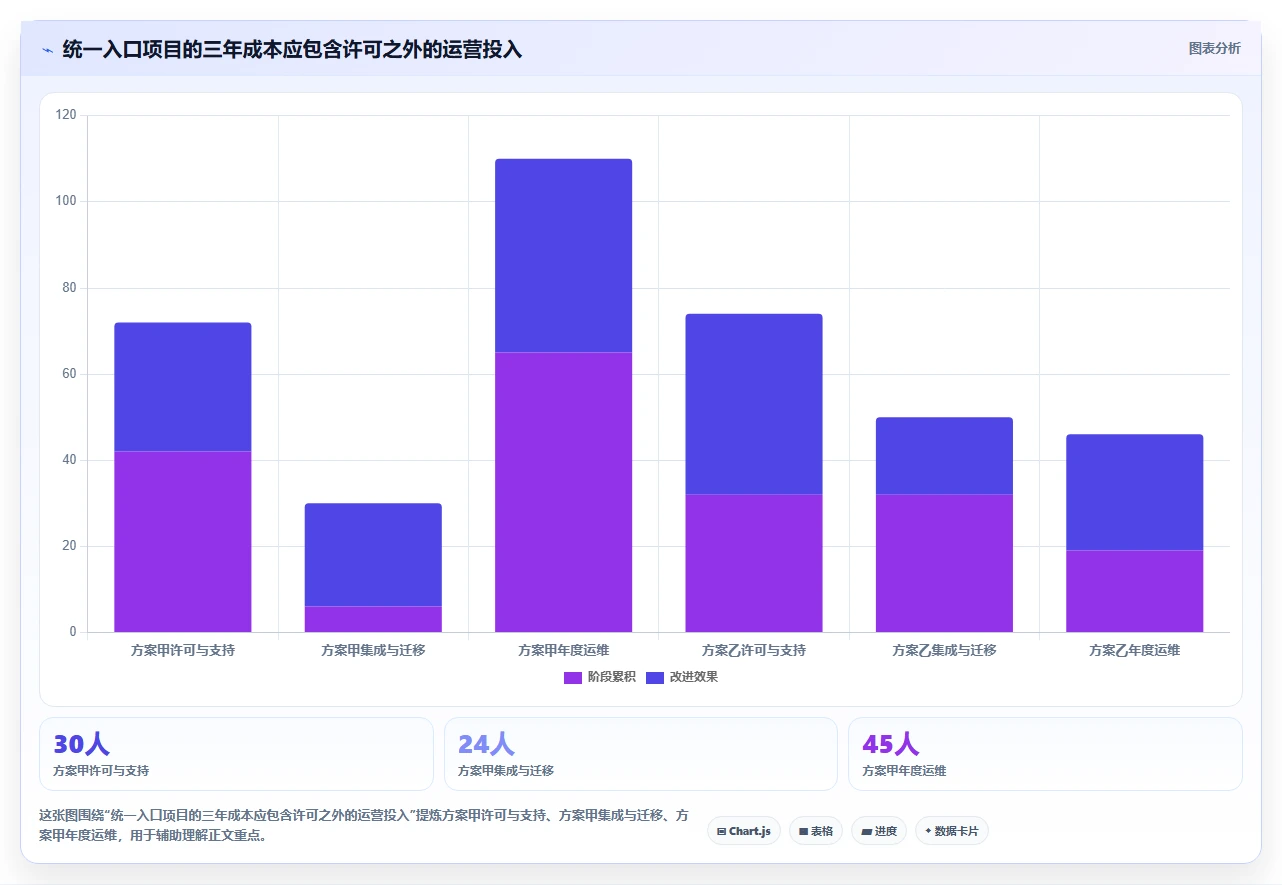Click the blue segment of the 方案甲许可与支持 bar
This screenshot has width=1282, height=885.
183,387
